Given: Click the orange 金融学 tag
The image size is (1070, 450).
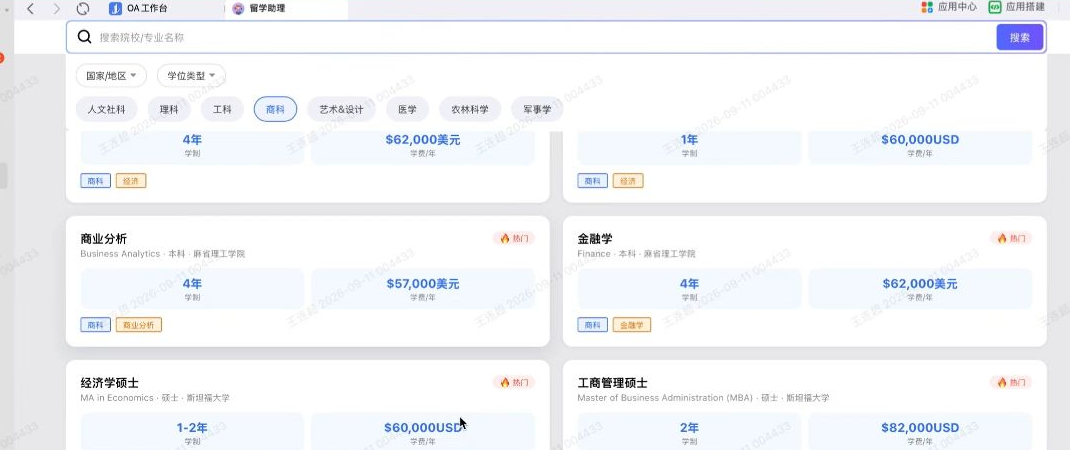Looking at the screenshot, I should pyautogui.click(x=632, y=325).
